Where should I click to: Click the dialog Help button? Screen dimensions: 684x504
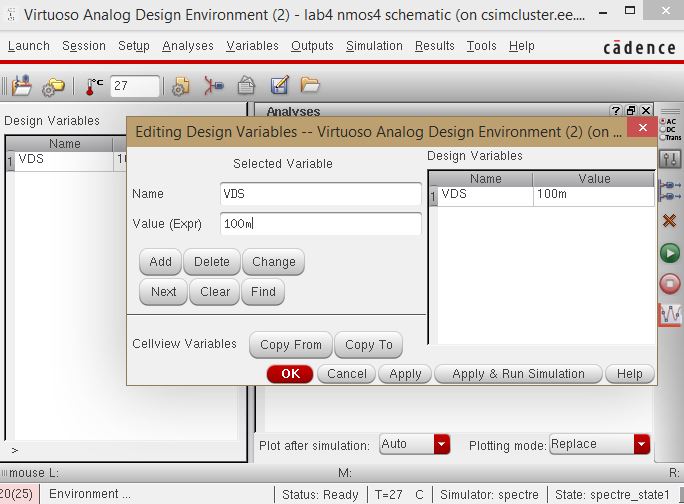click(x=630, y=374)
